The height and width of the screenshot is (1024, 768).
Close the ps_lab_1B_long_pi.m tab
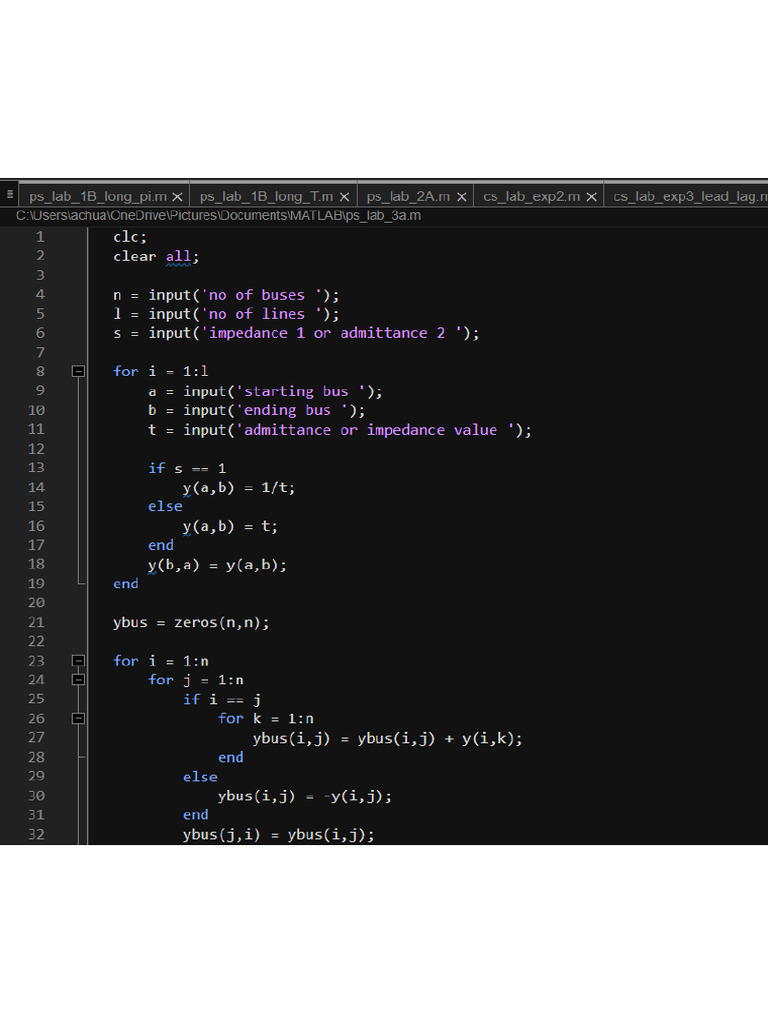click(x=177, y=197)
